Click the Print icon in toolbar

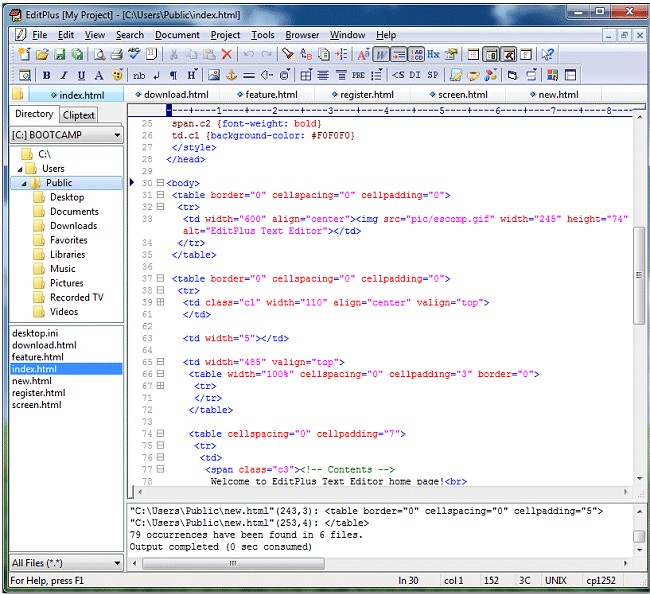(117, 55)
